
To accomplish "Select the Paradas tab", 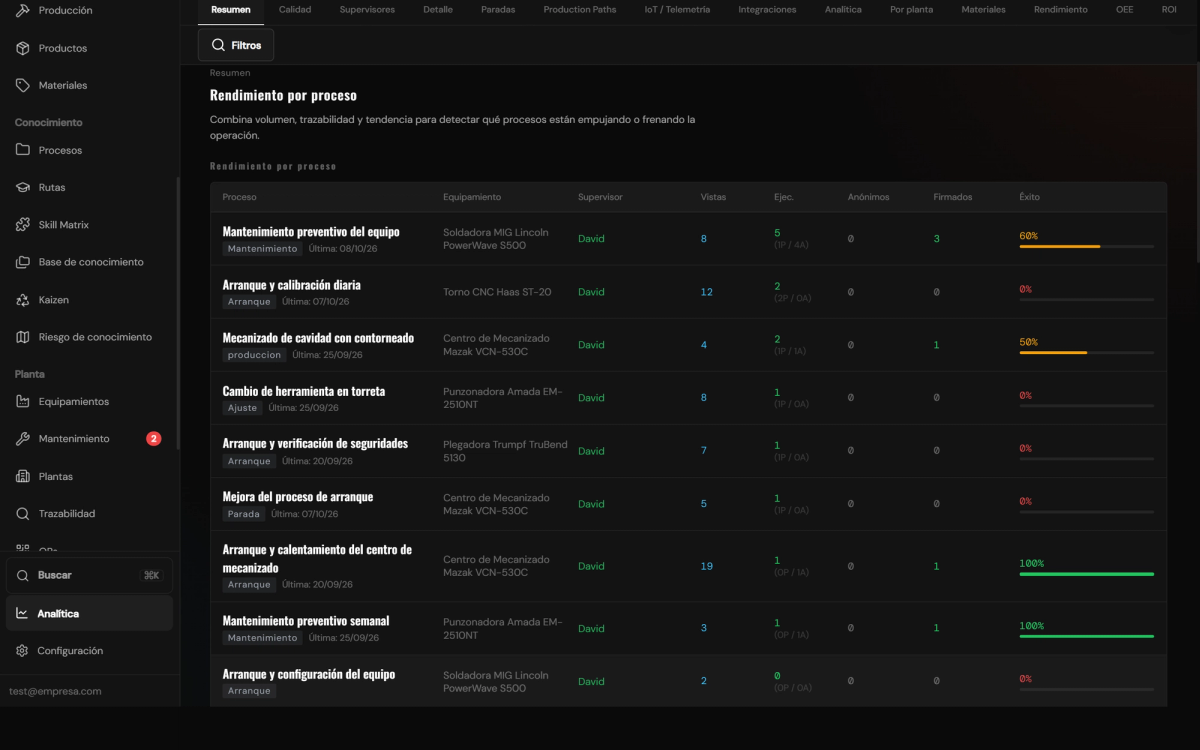I will click(498, 10).
